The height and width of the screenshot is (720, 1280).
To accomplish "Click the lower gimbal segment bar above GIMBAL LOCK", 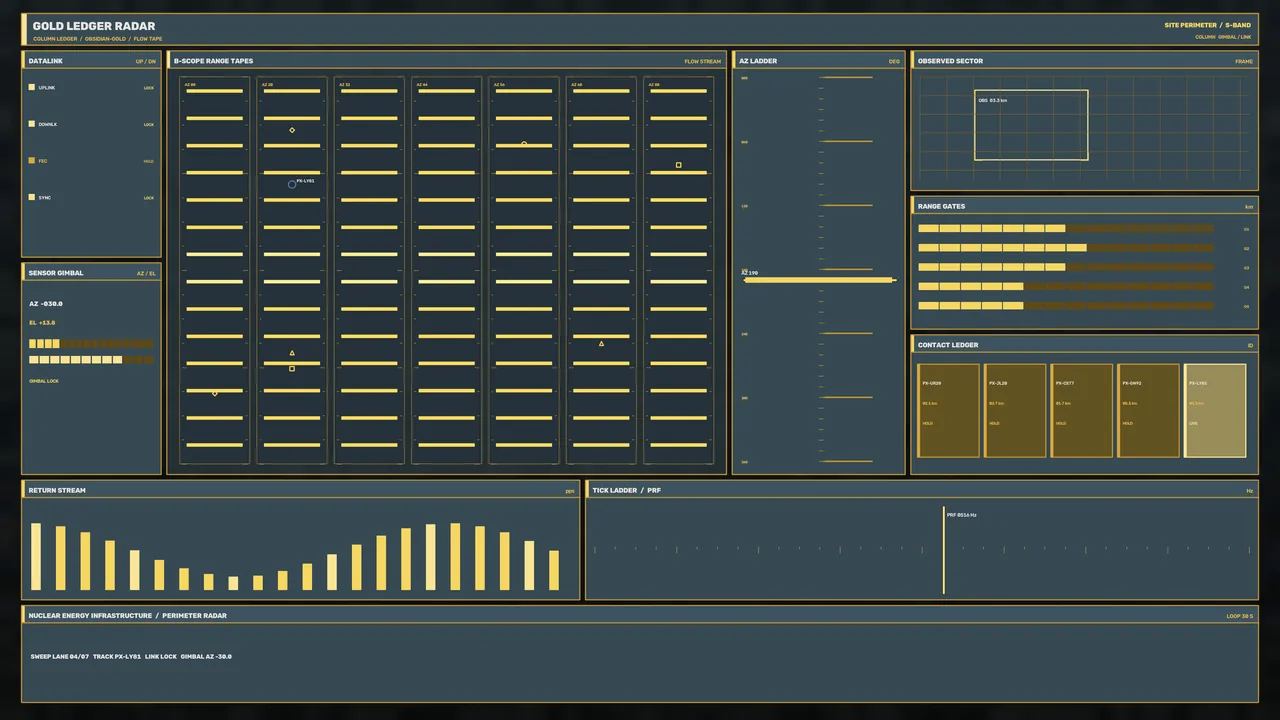I will click(x=91, y=360).
